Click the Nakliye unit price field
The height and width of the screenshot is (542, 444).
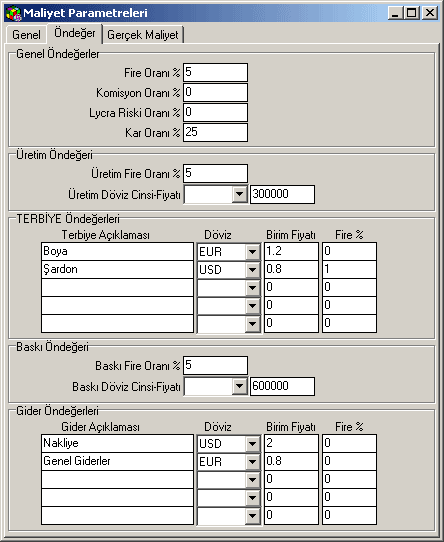click(x=291, y=443)
